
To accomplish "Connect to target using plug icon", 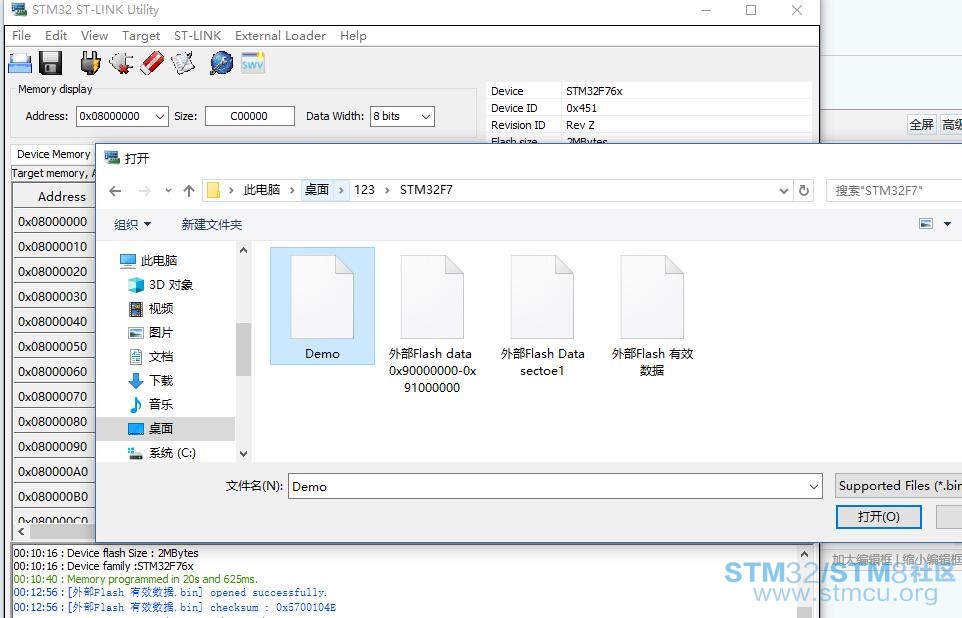I will click(x=90, y=63).
